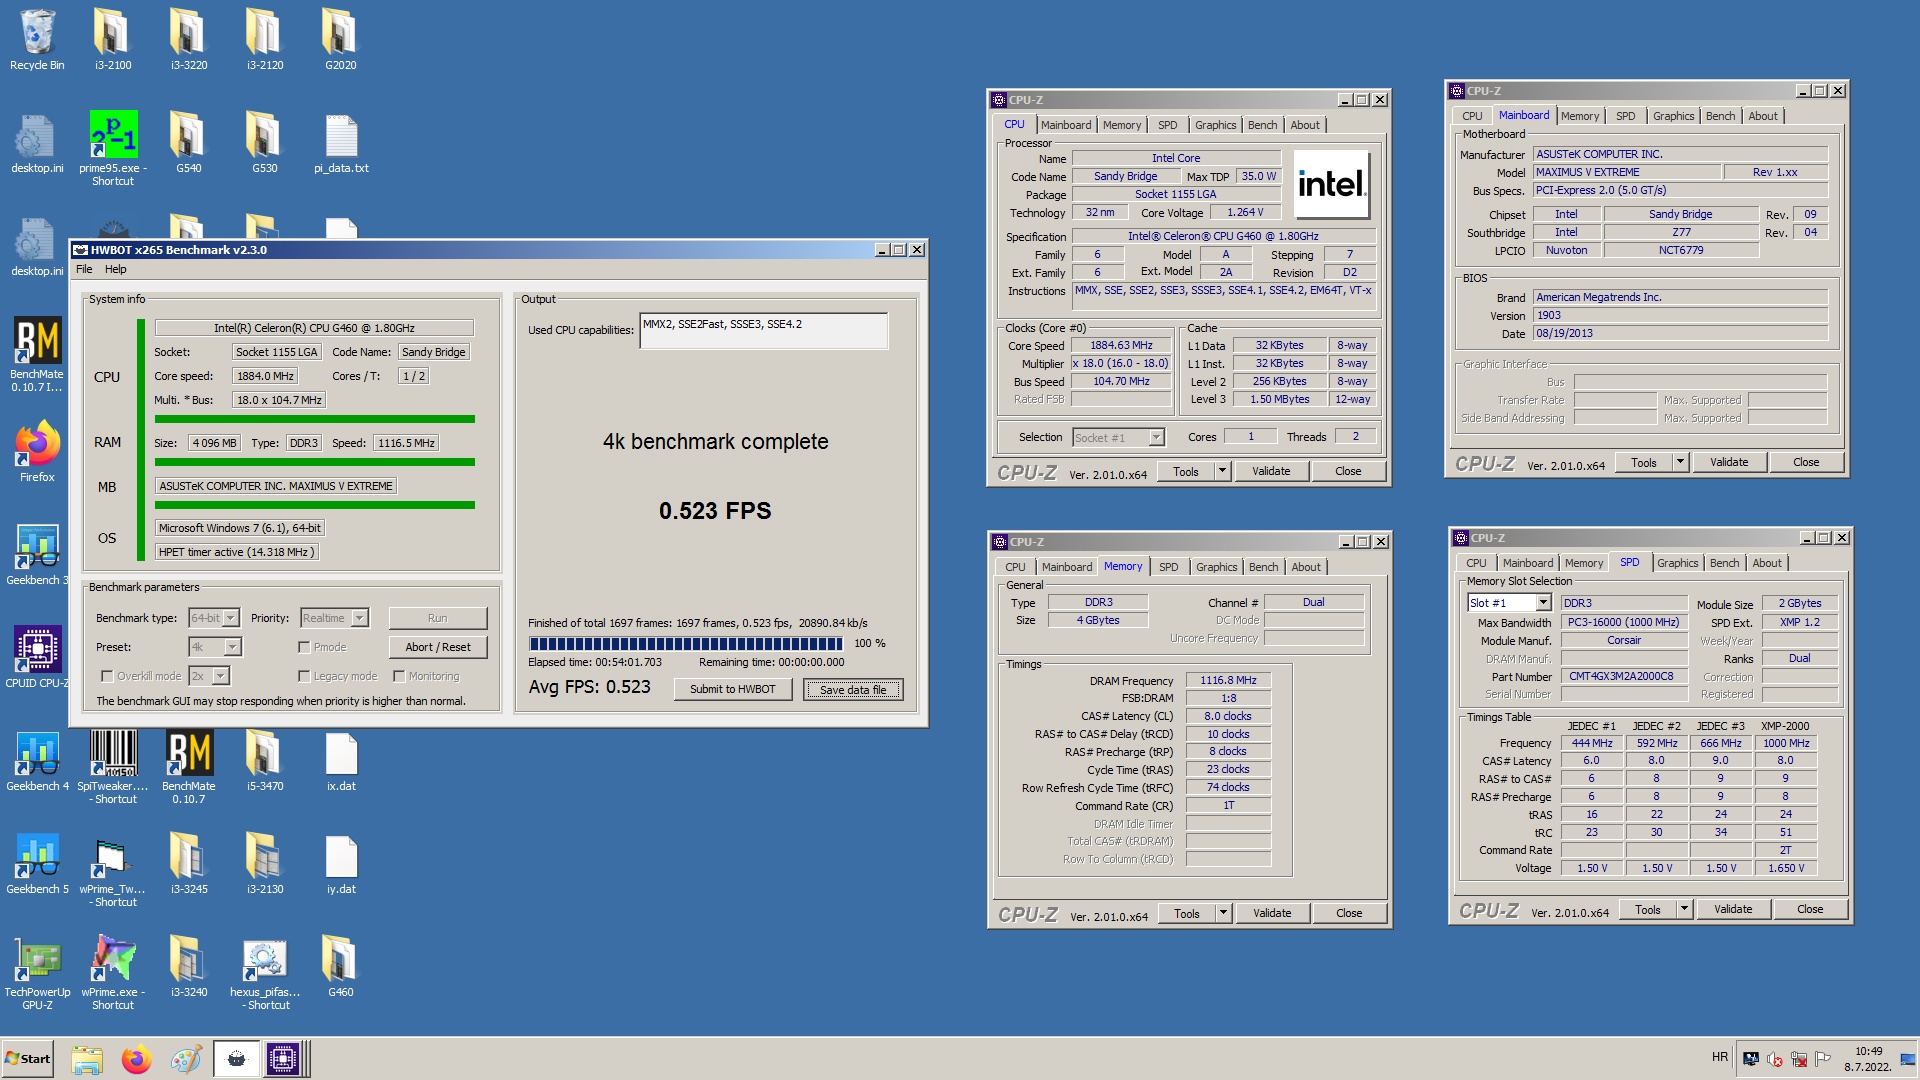Open the Slot #1 memory slot dropdown
This screenshot has height=1080, width=1920.
(x=1509, y=603)
